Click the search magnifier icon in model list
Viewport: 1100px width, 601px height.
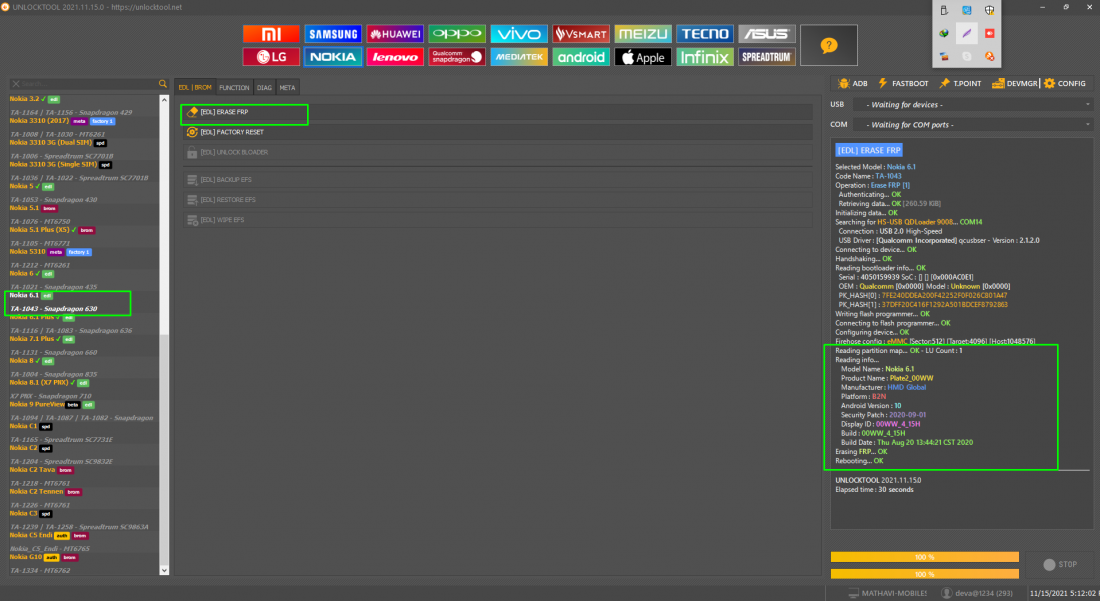coord(163,83)
